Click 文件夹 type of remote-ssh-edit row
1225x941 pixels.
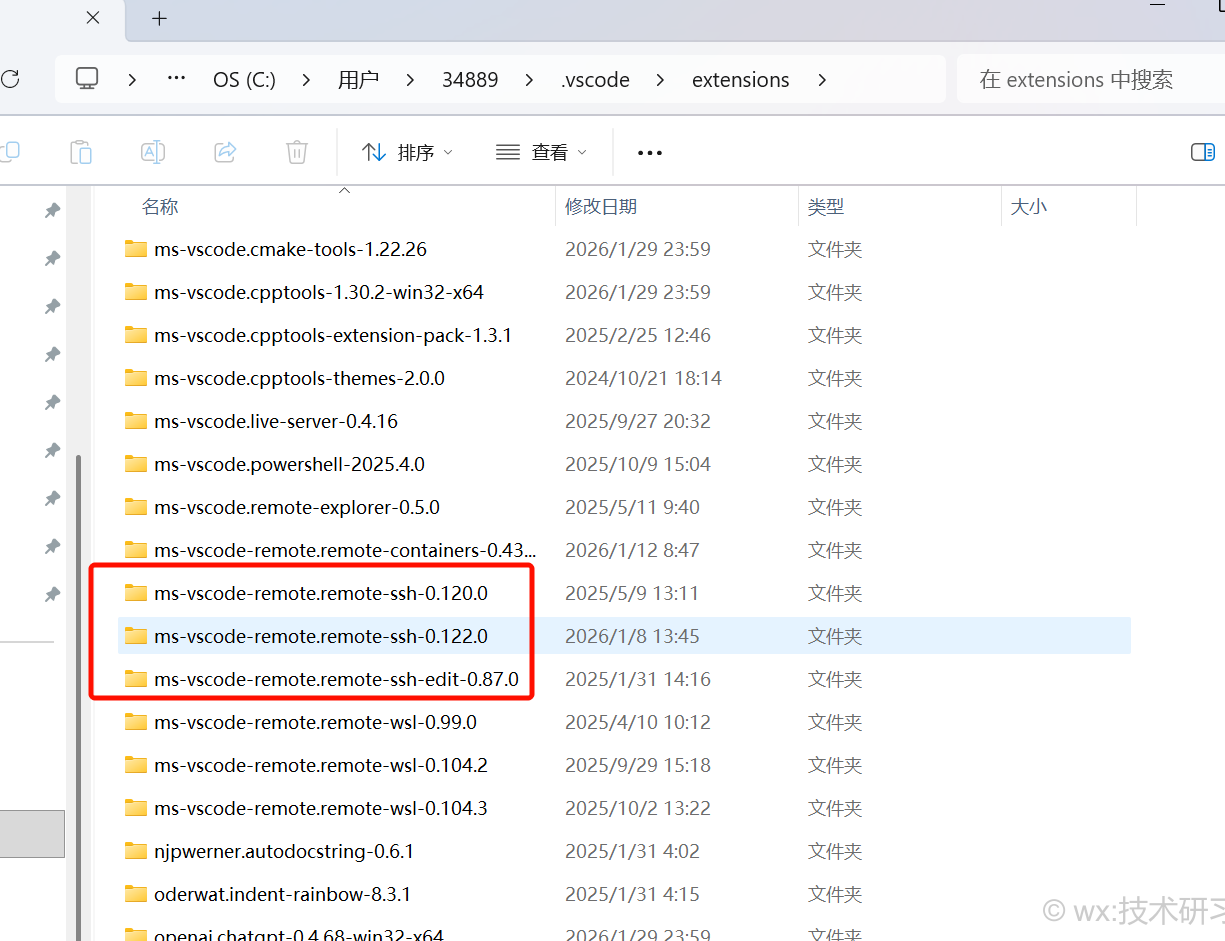coord(835,679)
